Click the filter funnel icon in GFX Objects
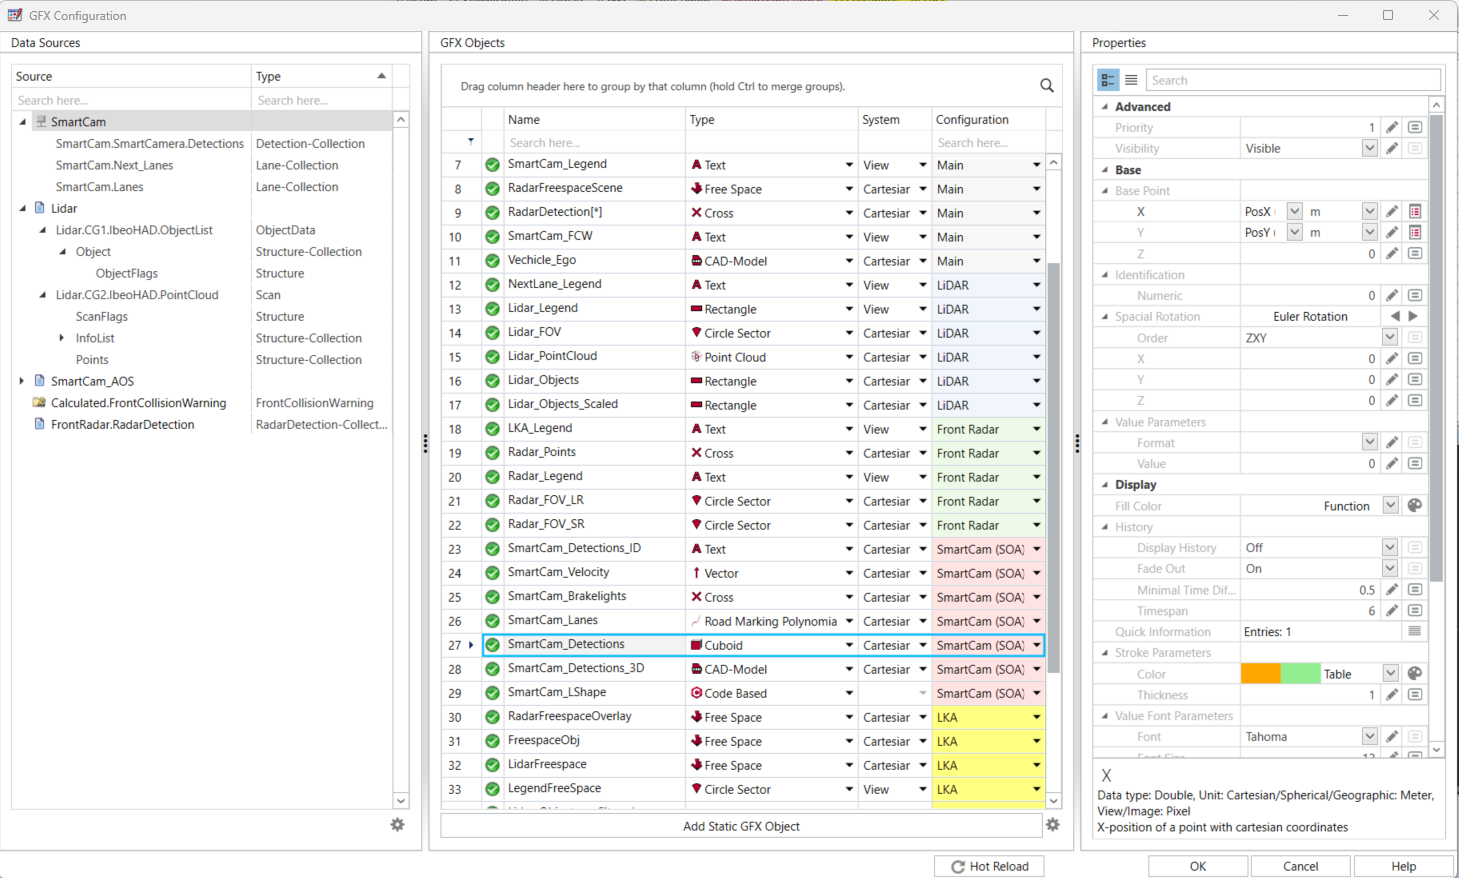The image size is (1459, 878). tap(471, 142)
